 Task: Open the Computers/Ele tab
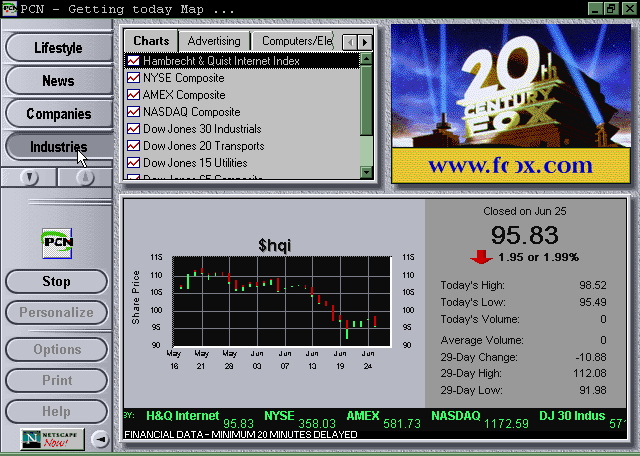tap(296, 41)
